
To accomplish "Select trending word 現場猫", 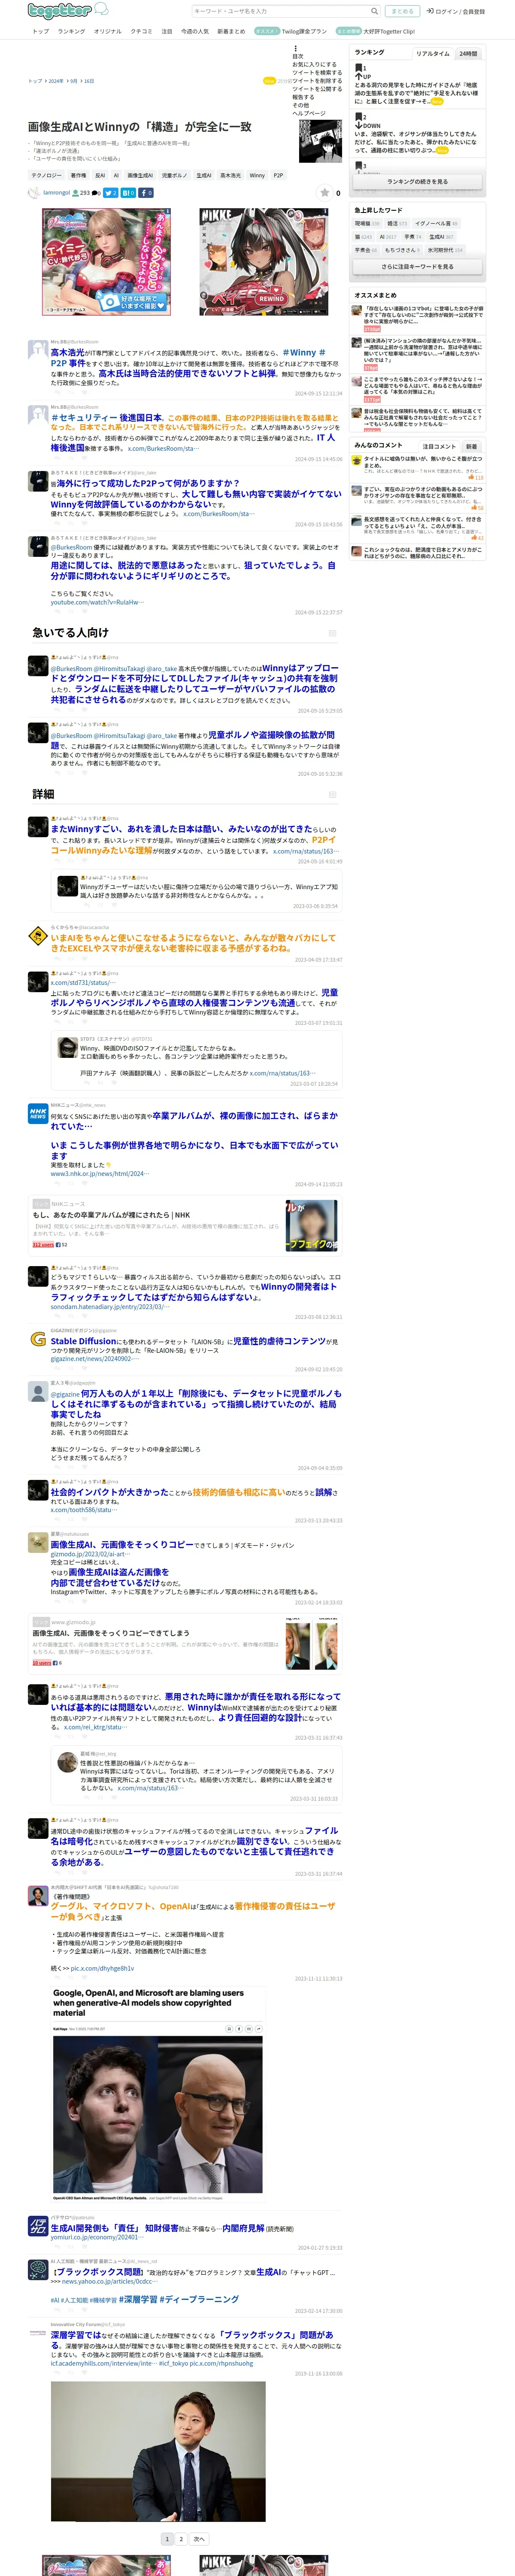I will point(367,223).
